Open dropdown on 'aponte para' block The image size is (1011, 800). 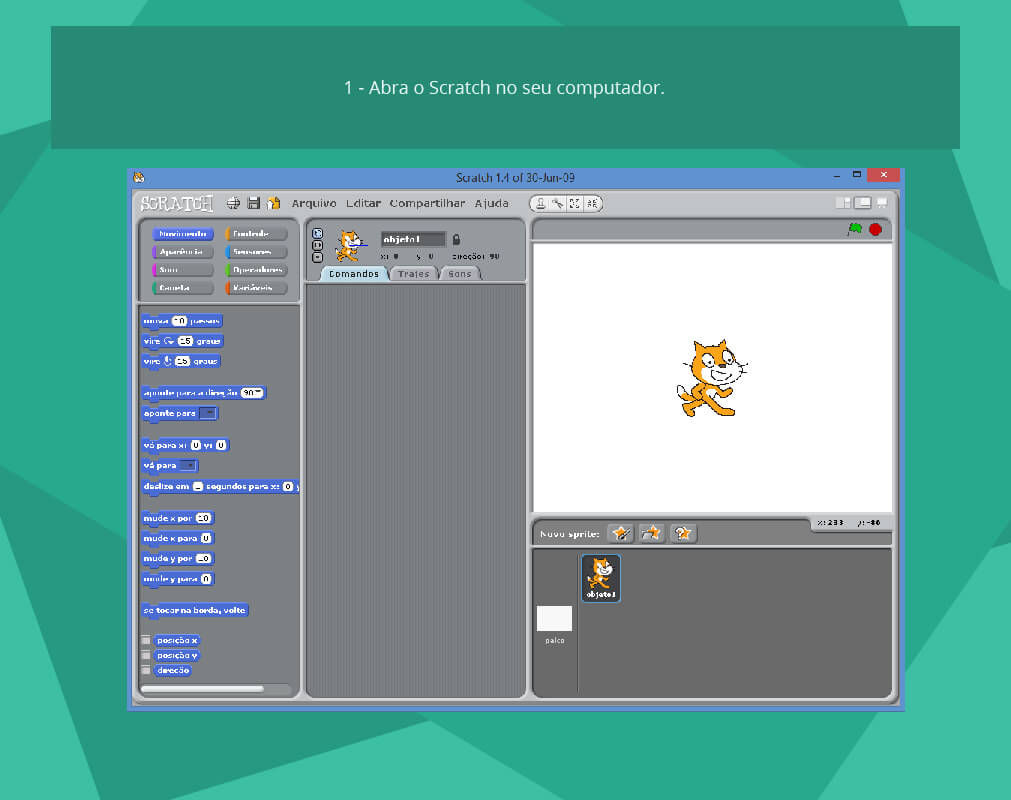208,413
